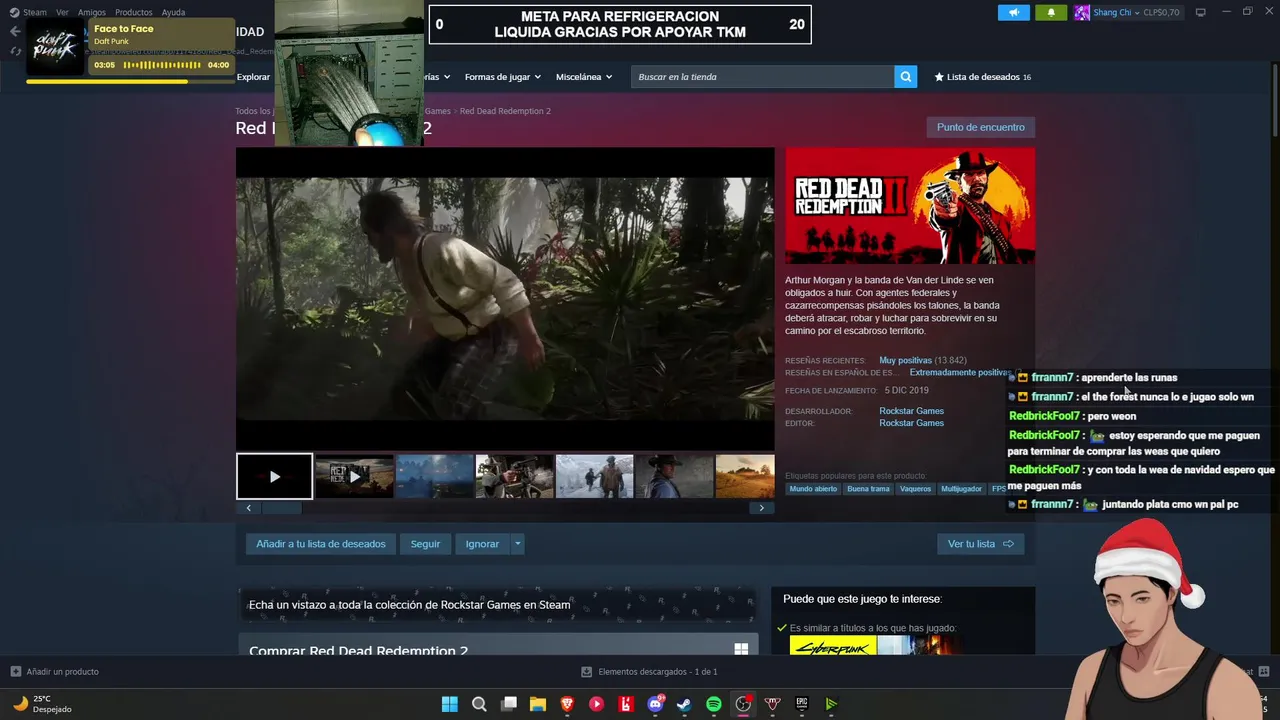Image resolution: width=1280 pixels, height=720 pixels.
Task: Open Spotify from the taskbar
Action: click(x=714, y=704)
